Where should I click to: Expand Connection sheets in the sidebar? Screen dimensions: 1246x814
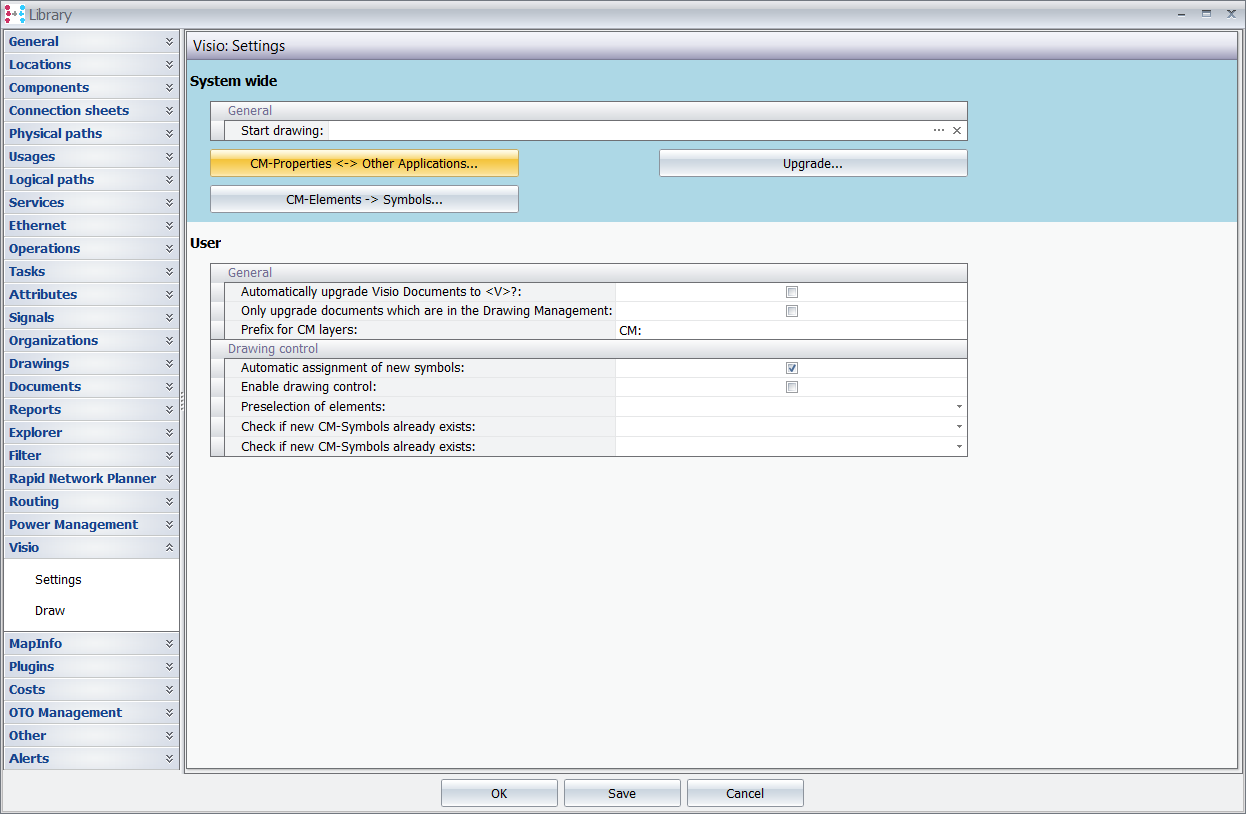tap(91, 111)
